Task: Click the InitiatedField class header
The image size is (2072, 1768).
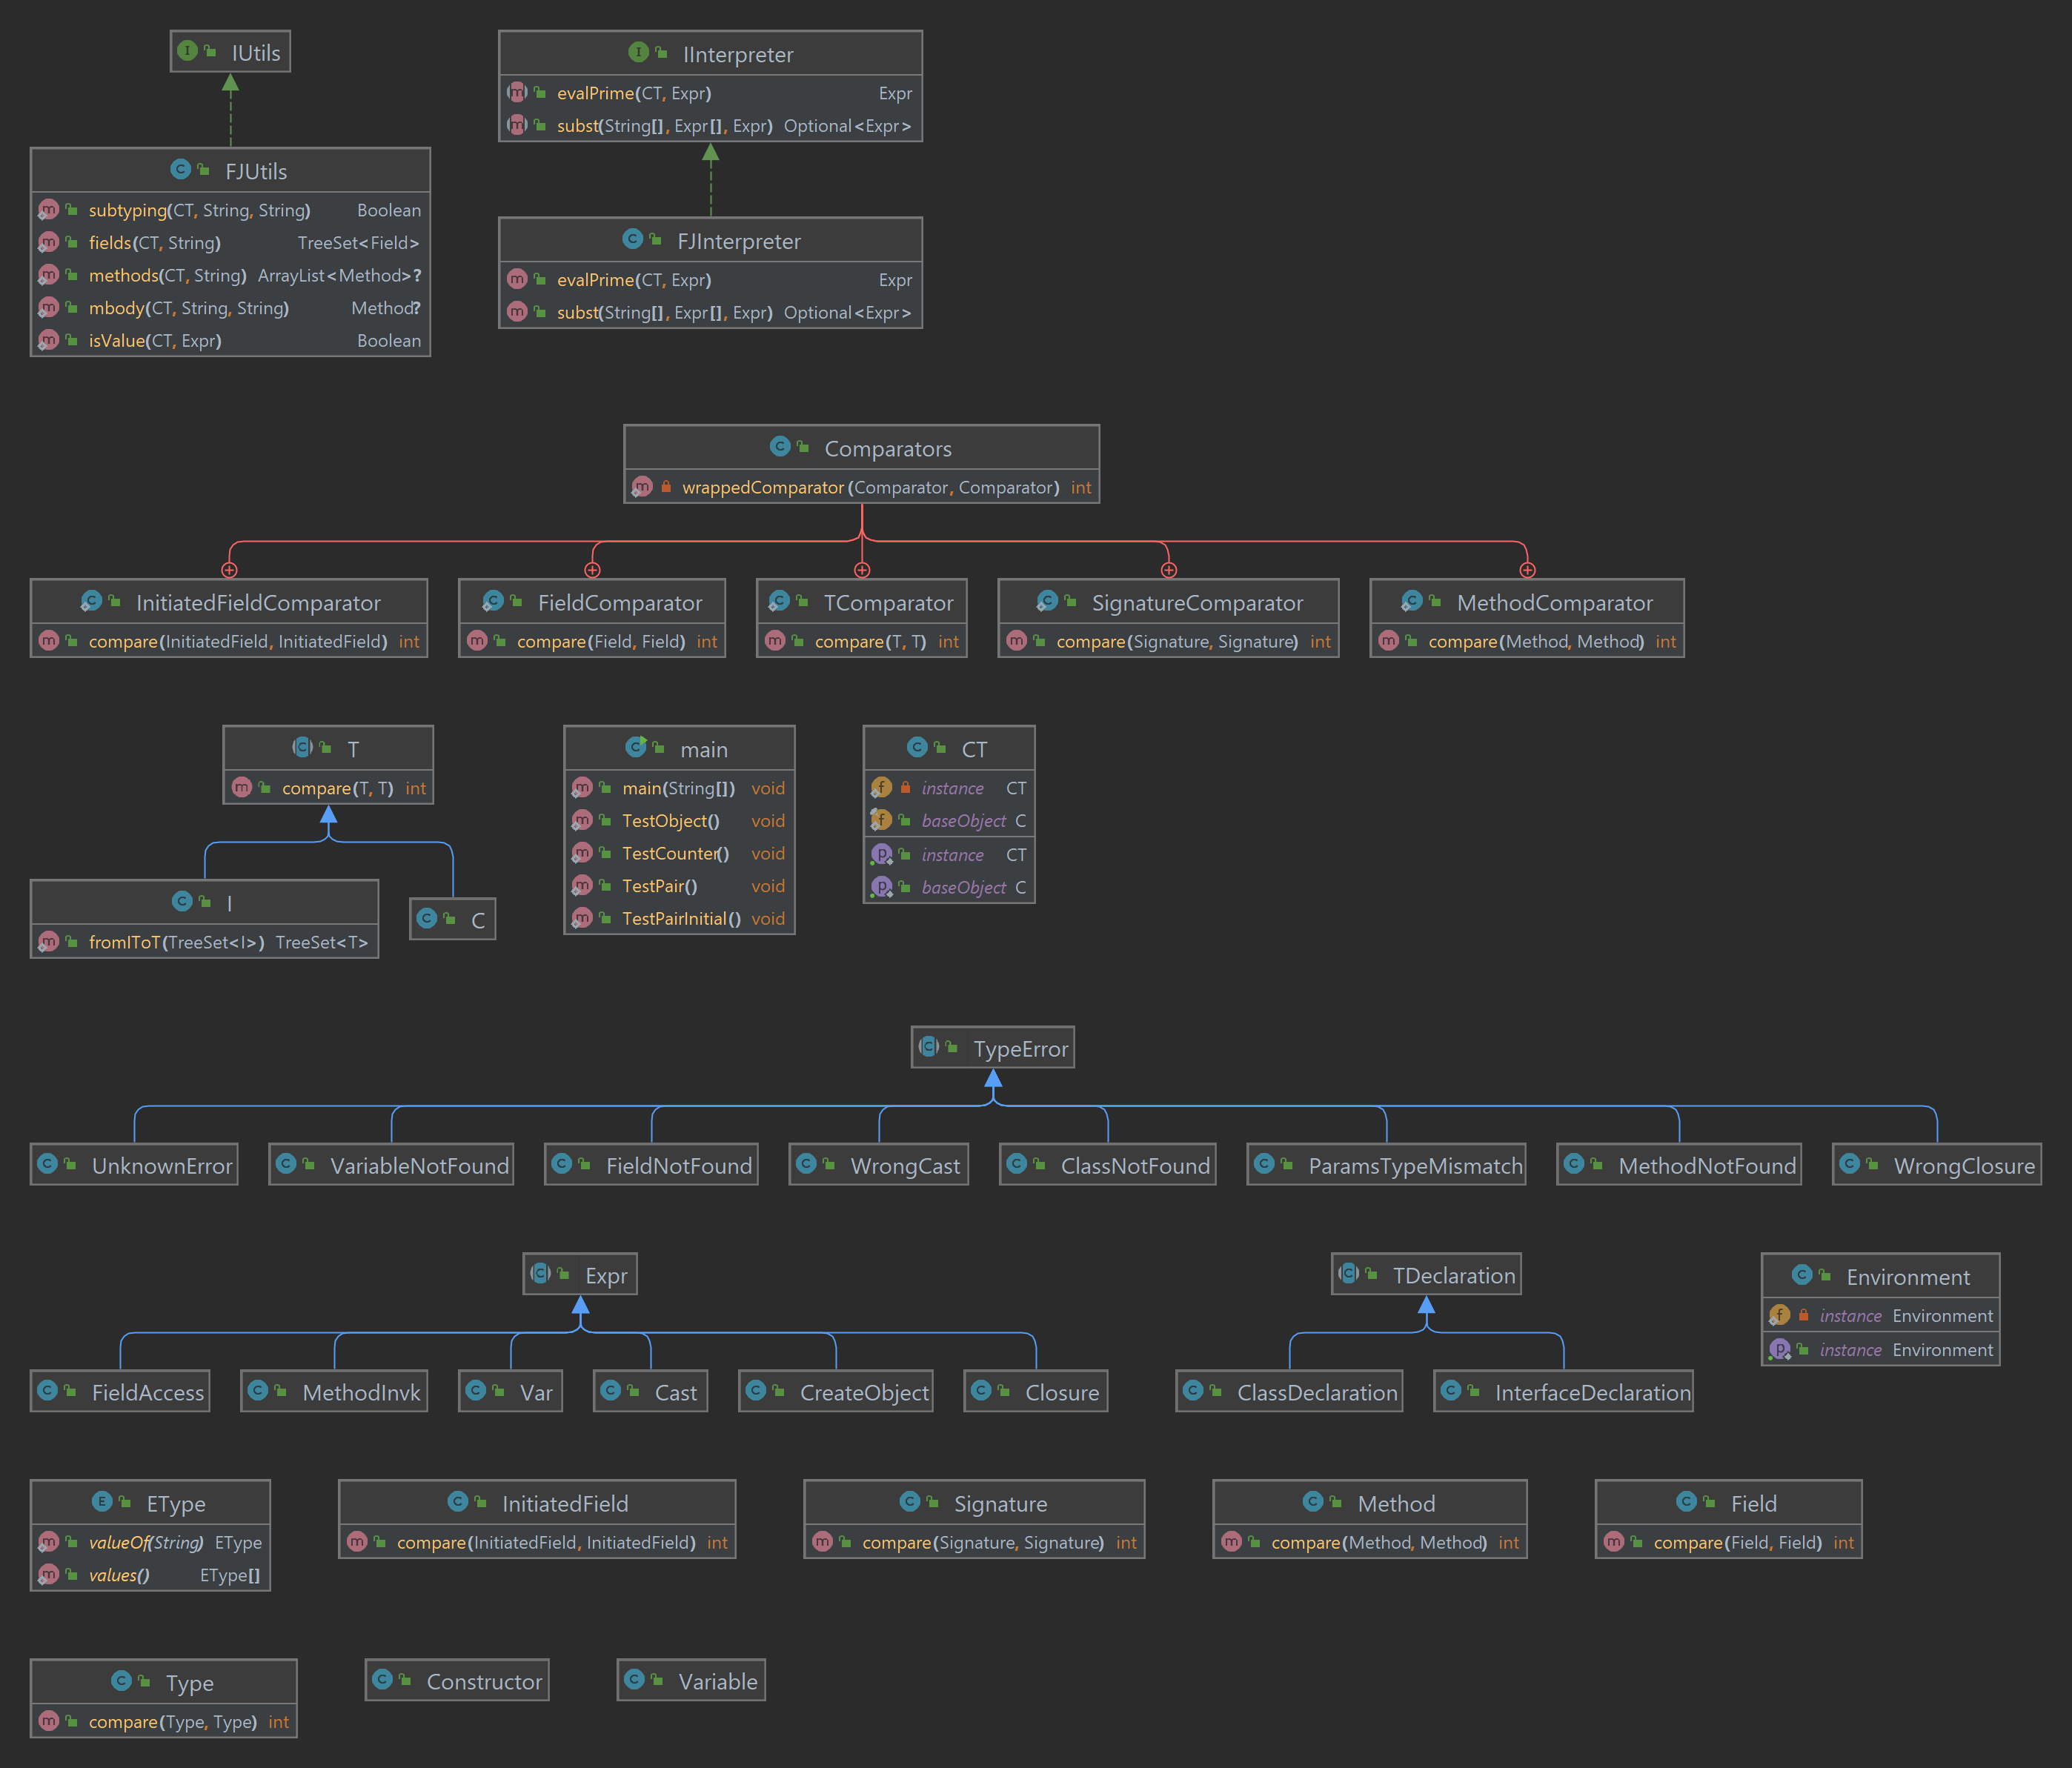Action: tap(537, 1503)
